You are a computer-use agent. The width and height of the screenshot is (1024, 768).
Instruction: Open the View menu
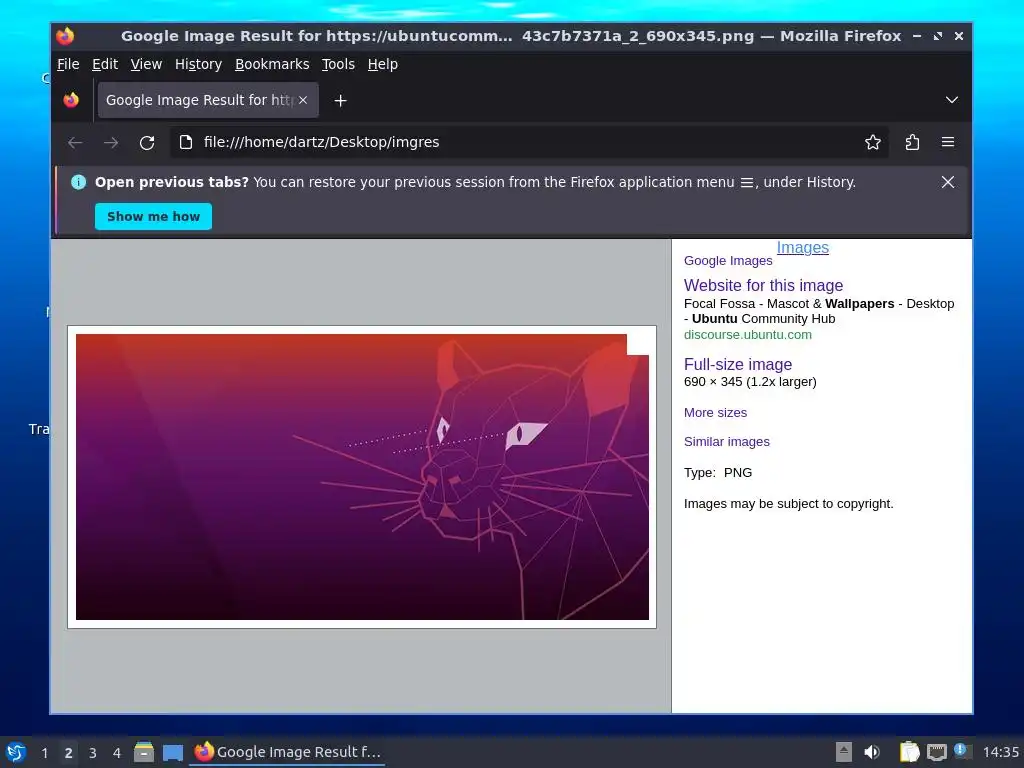tap(146, 64)
